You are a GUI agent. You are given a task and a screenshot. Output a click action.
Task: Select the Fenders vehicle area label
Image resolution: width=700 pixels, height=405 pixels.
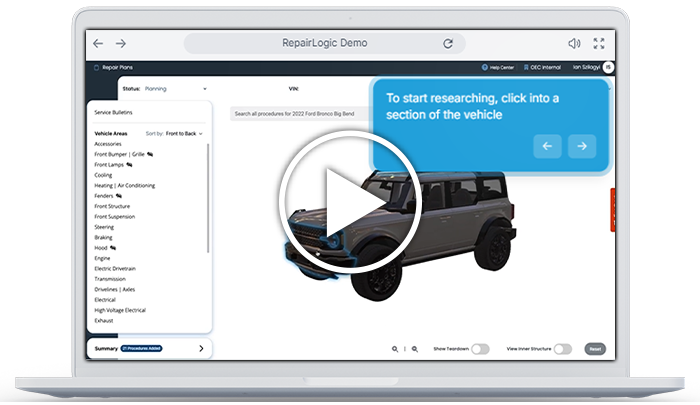pos(104,196)
